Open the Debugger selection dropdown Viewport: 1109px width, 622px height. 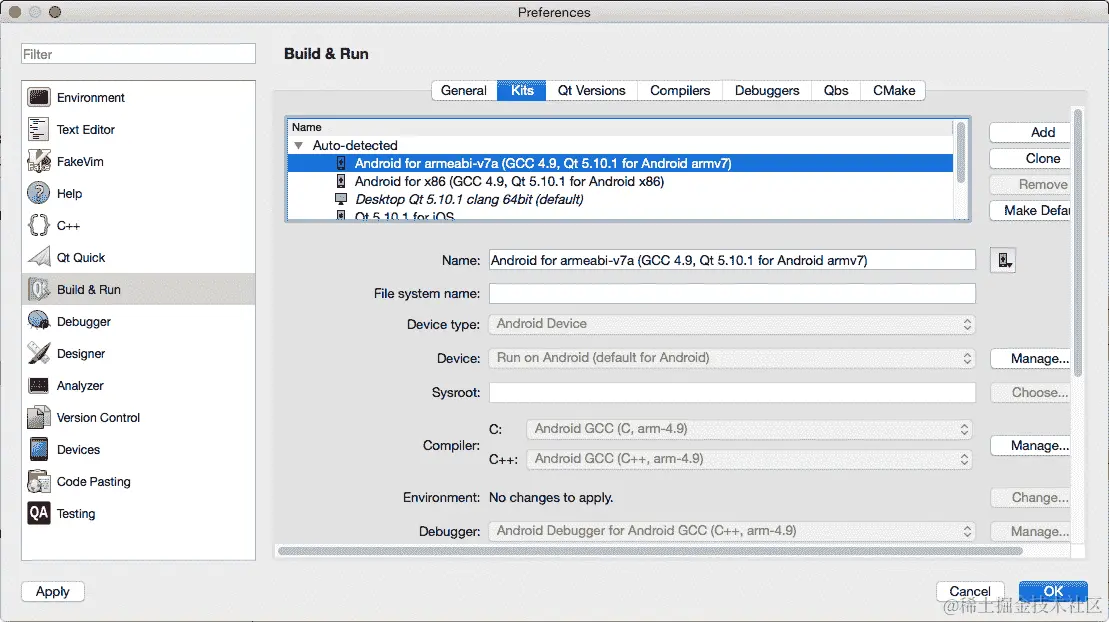pyautogui.click(x=732, y=531)
